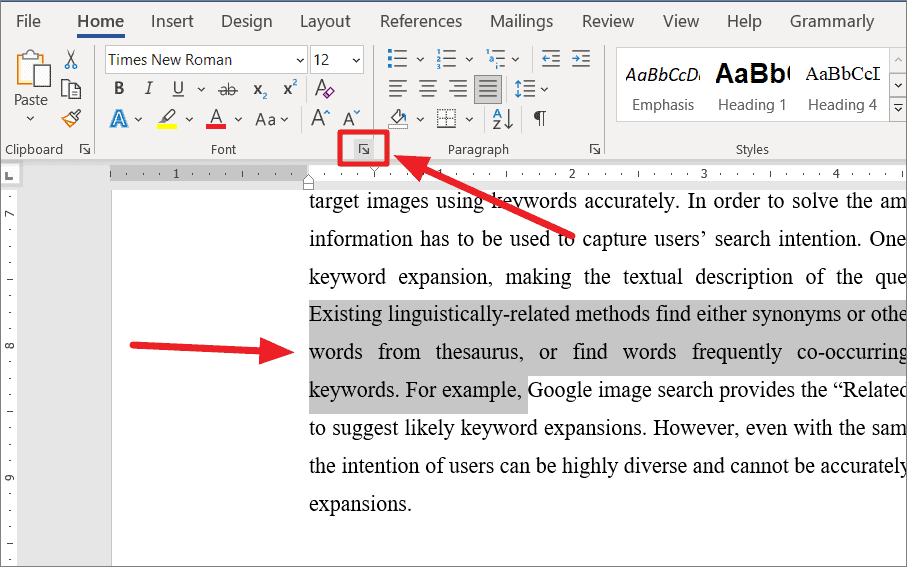Toggle Show/Hide paragraph marks

tap(539, 119)
